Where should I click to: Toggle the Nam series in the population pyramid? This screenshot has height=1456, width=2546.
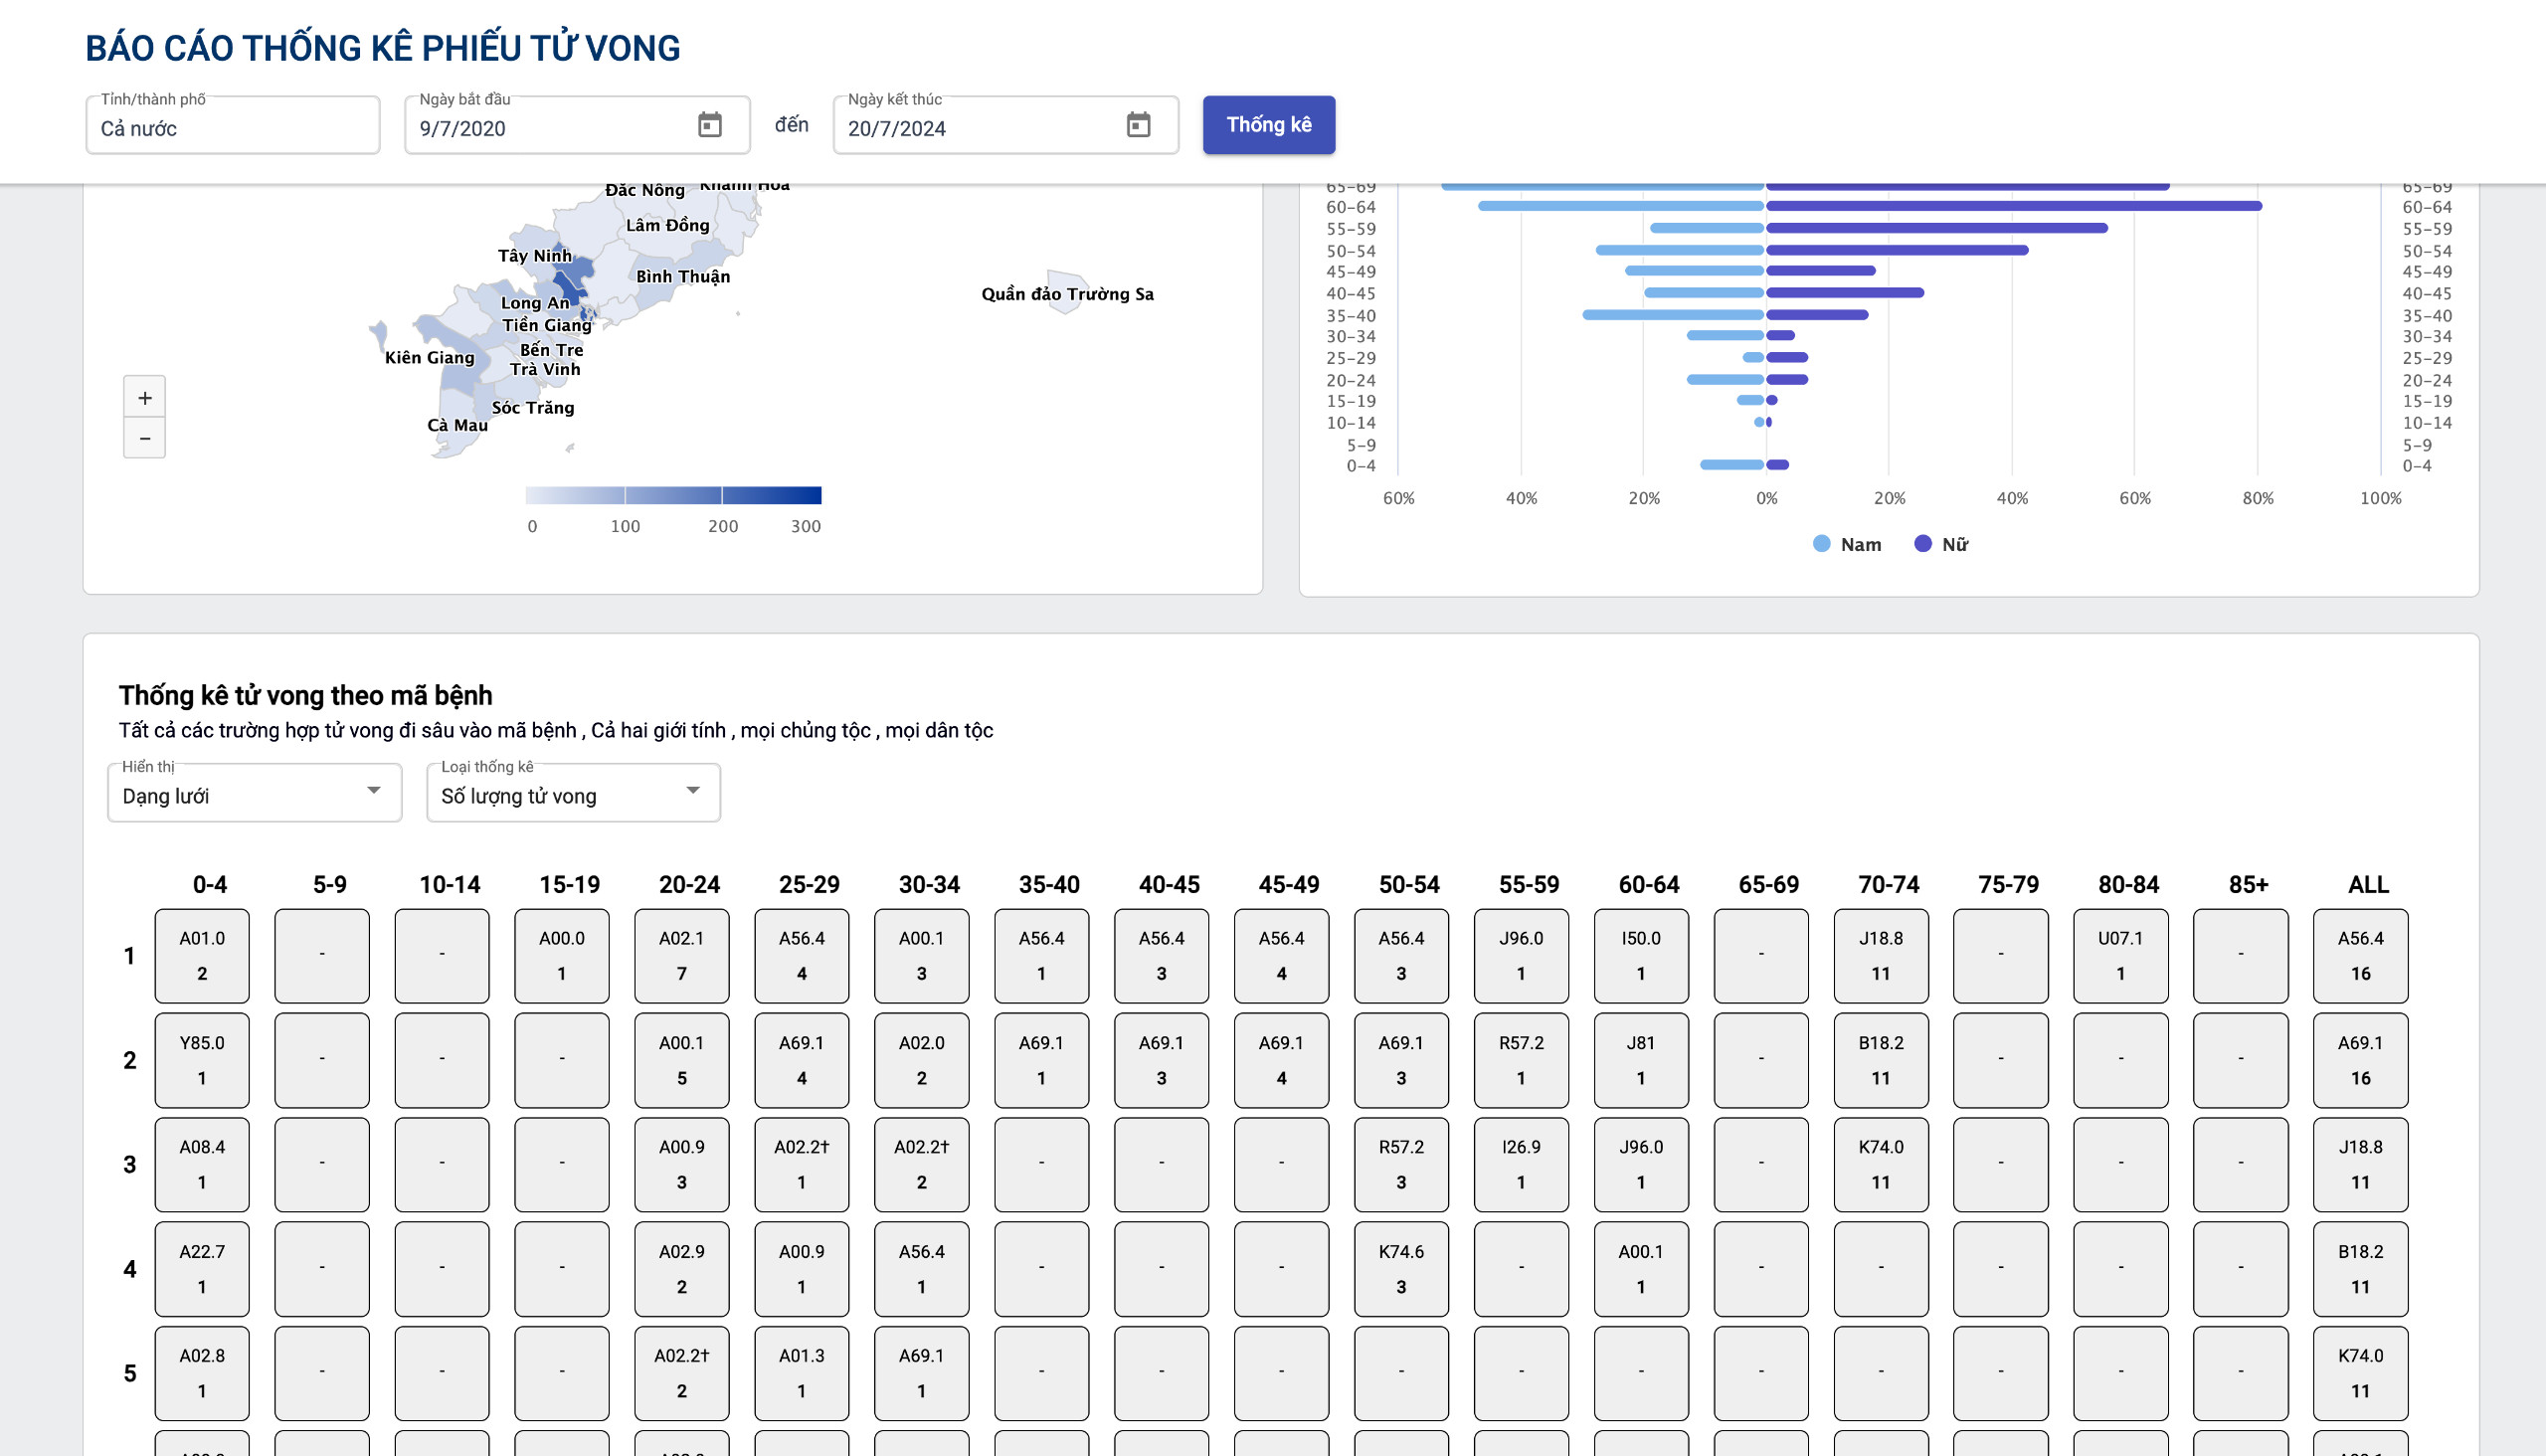pyautogui.click(x=1849, y=543)
